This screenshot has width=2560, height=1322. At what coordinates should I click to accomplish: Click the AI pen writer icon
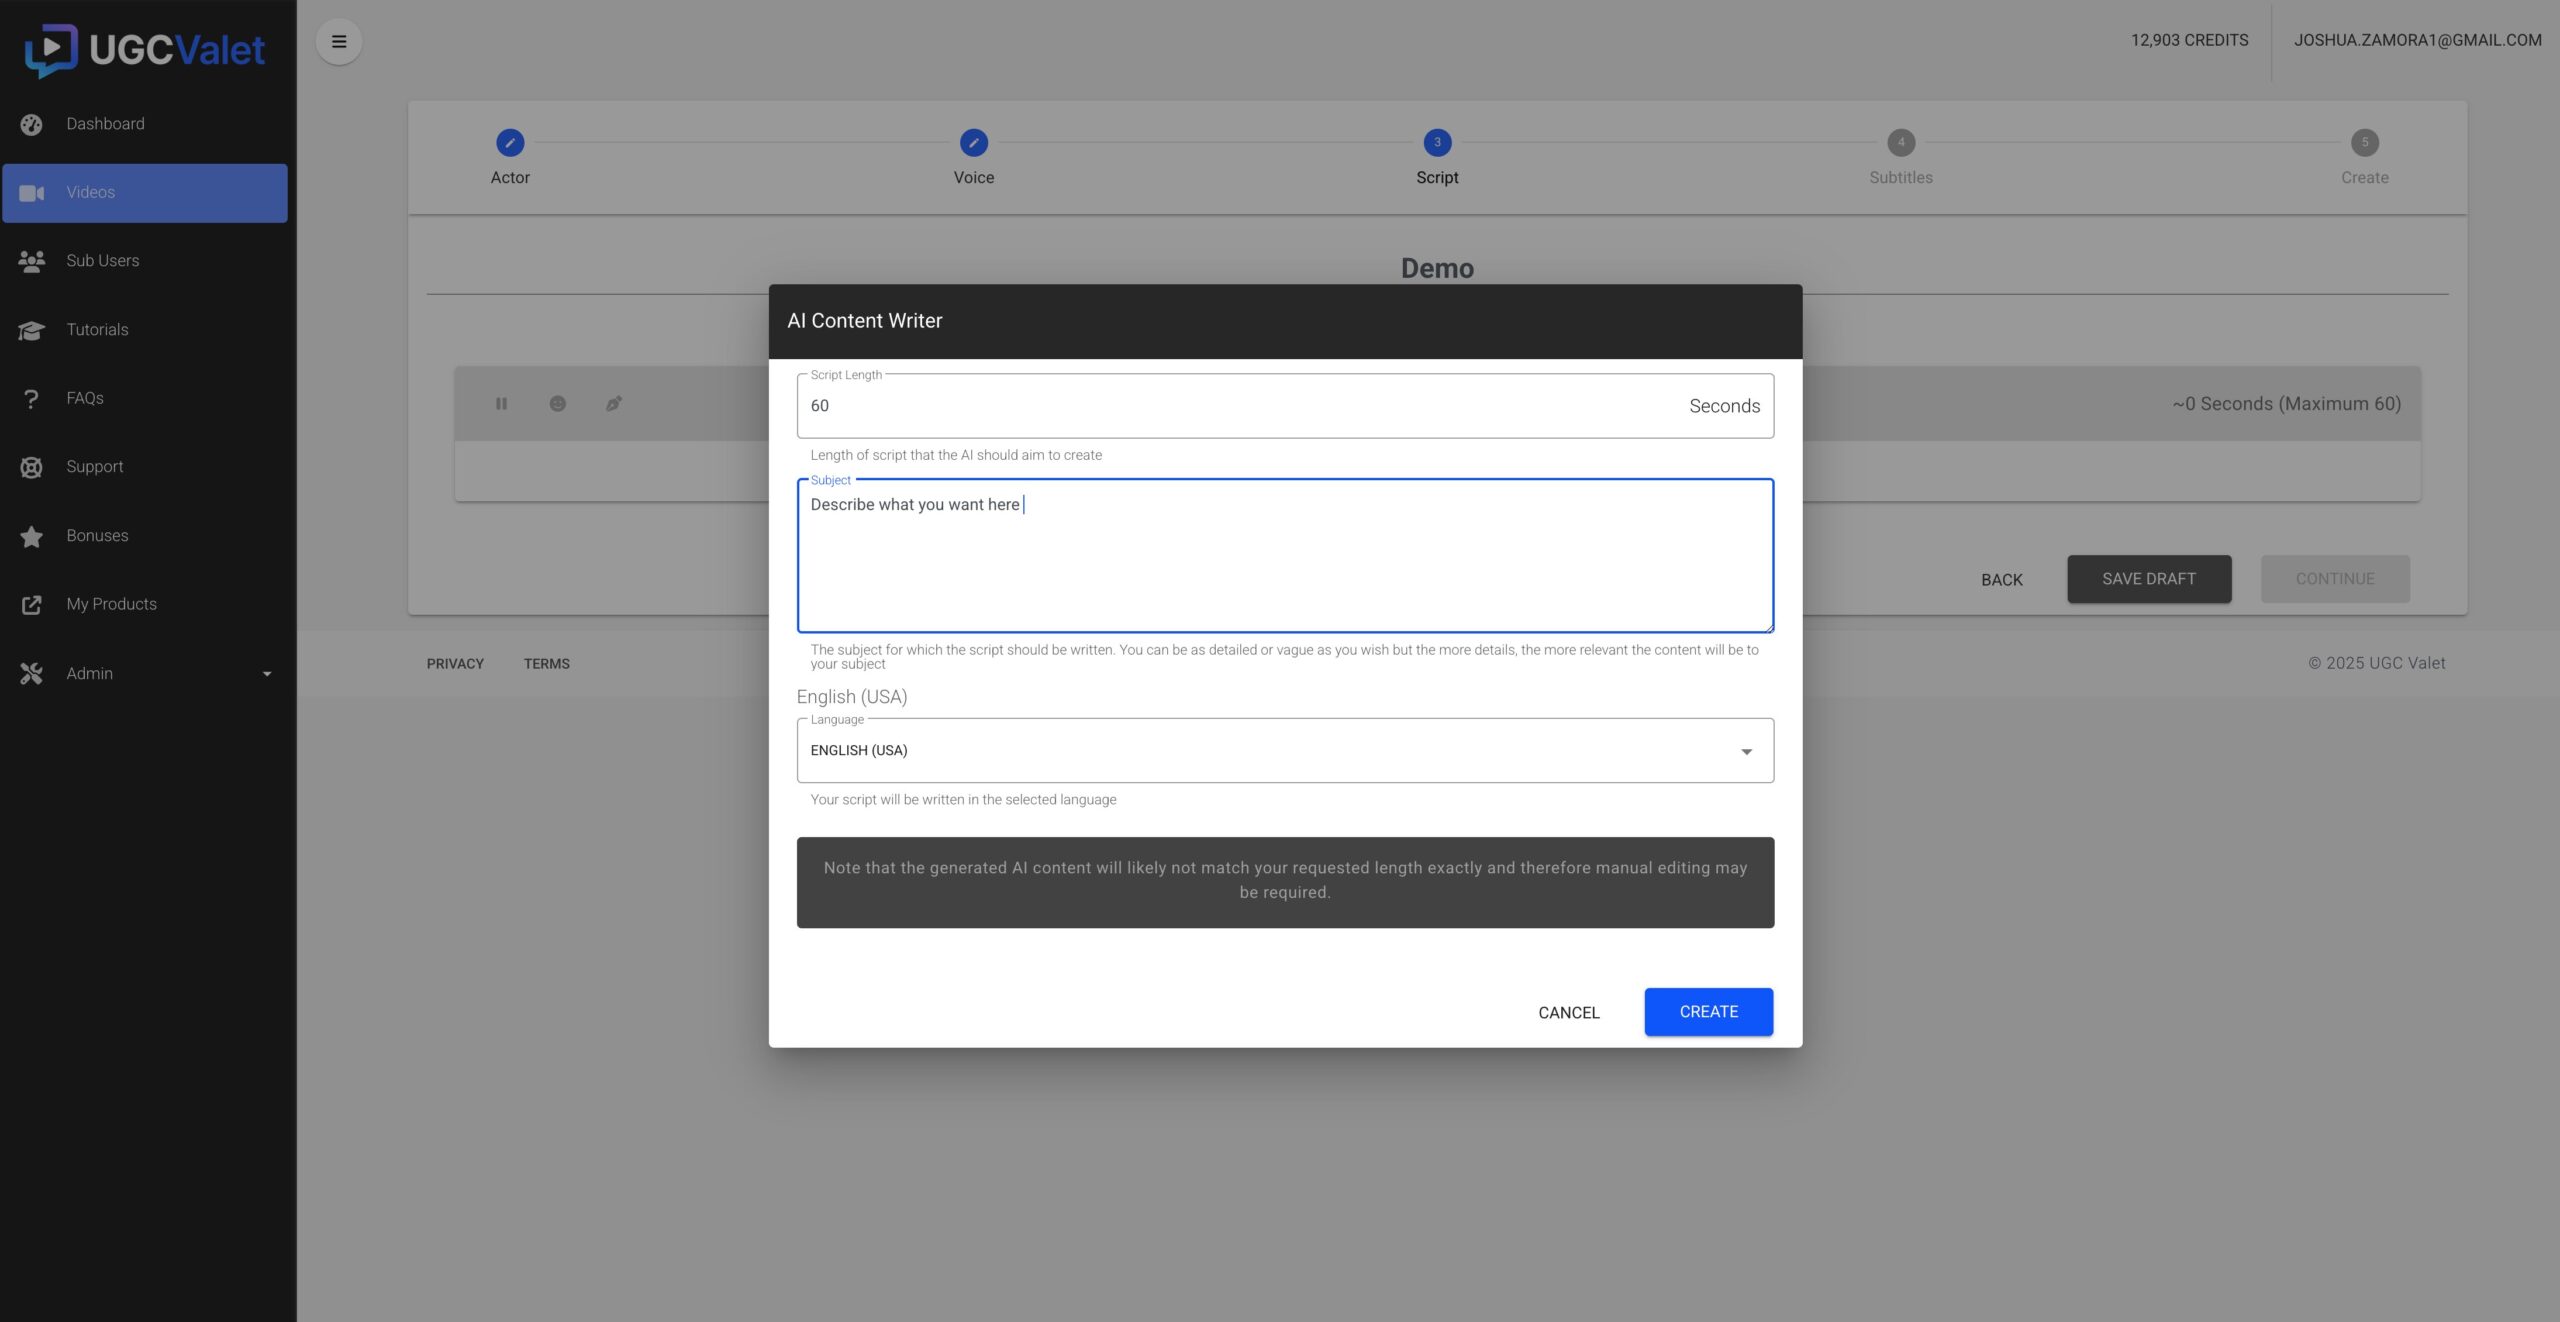[x=613, y=404]
